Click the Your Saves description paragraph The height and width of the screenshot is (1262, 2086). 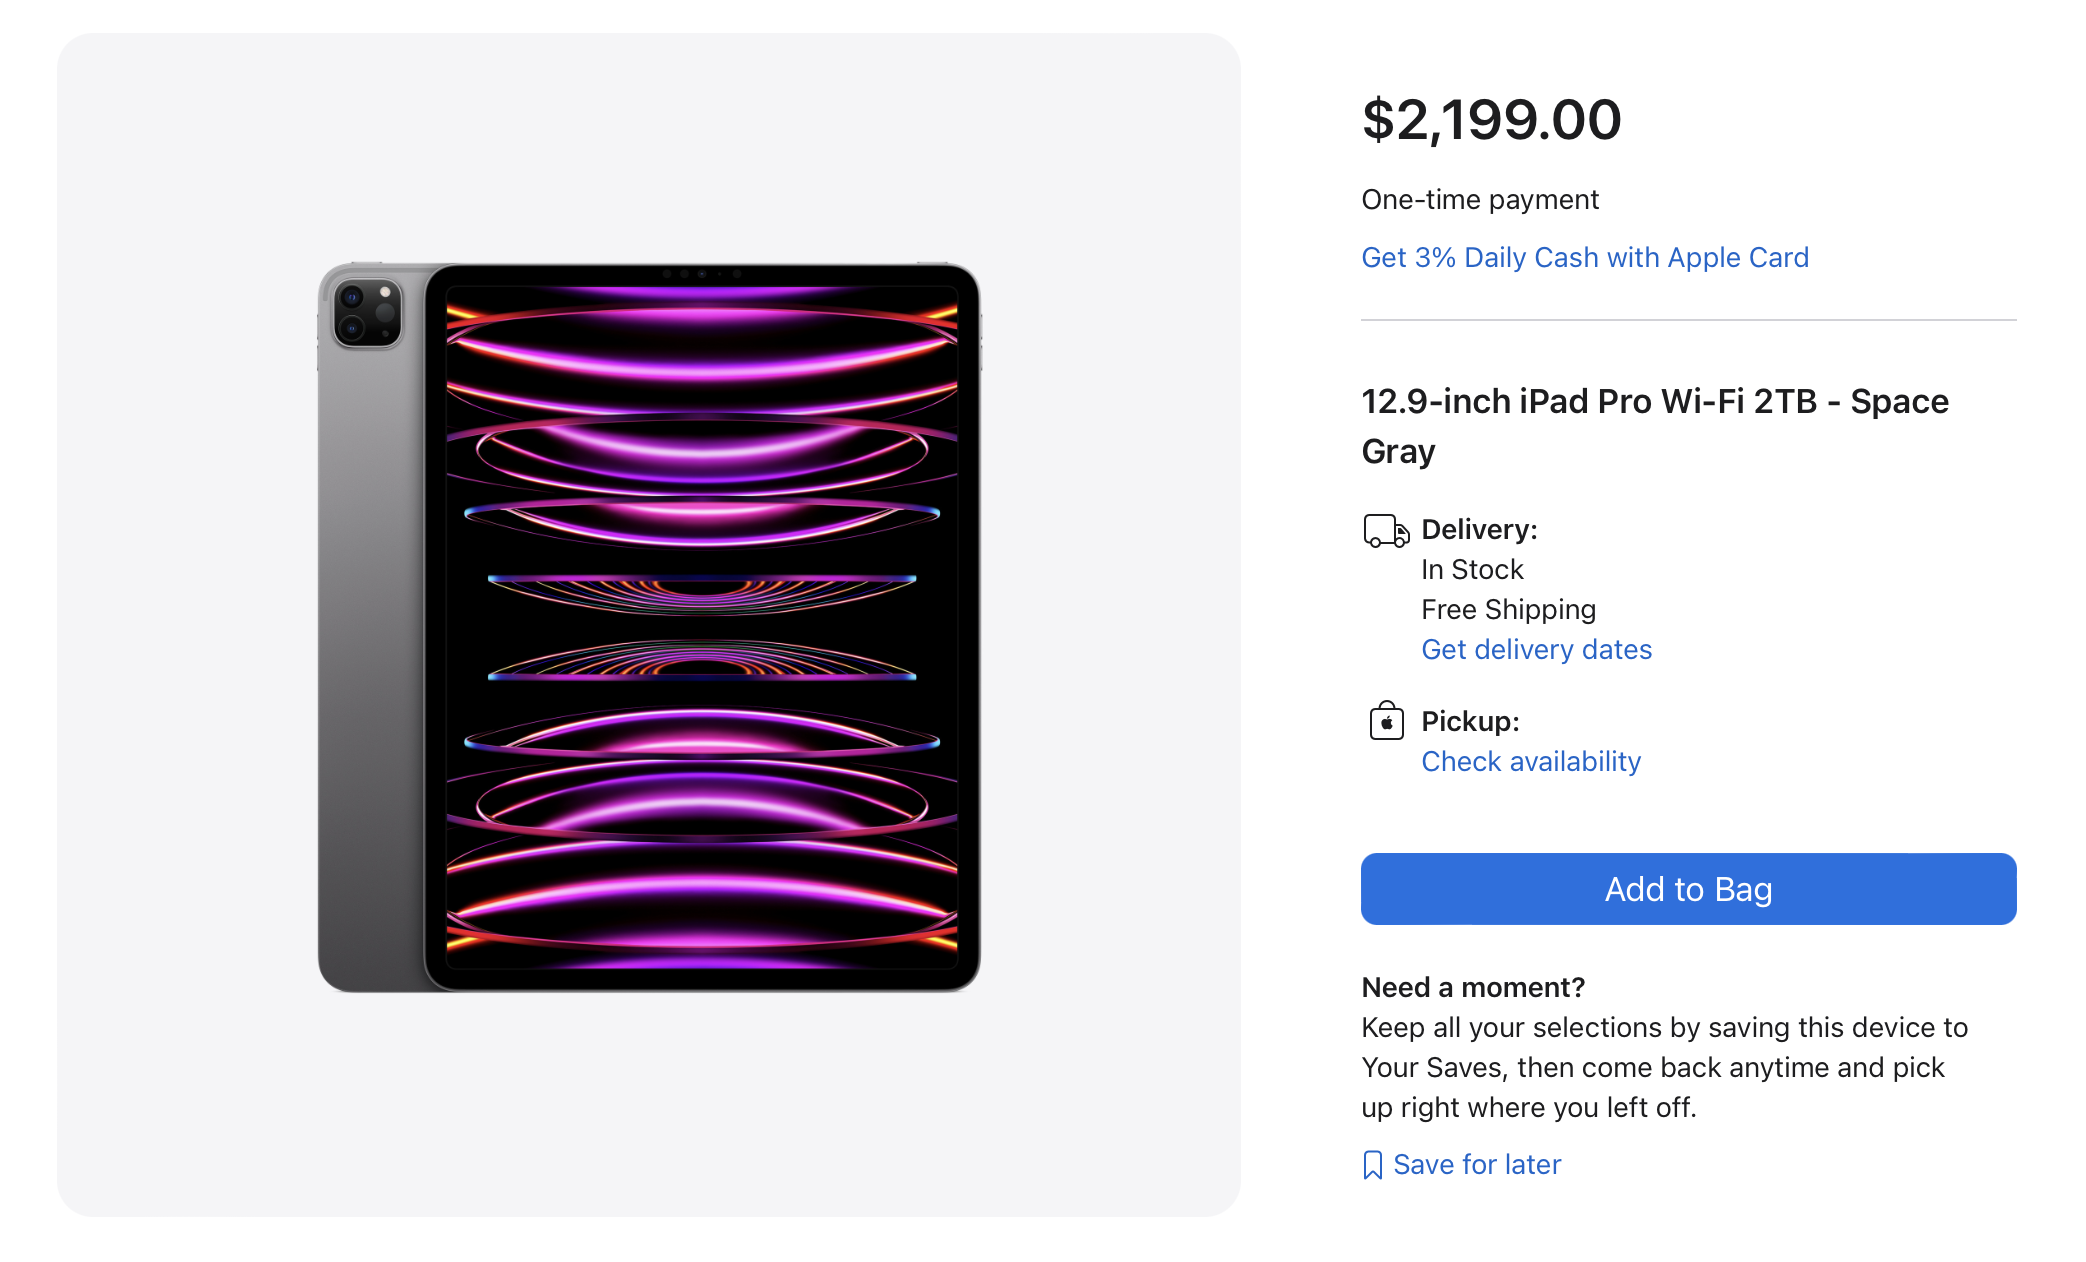pos(1663,1067)
